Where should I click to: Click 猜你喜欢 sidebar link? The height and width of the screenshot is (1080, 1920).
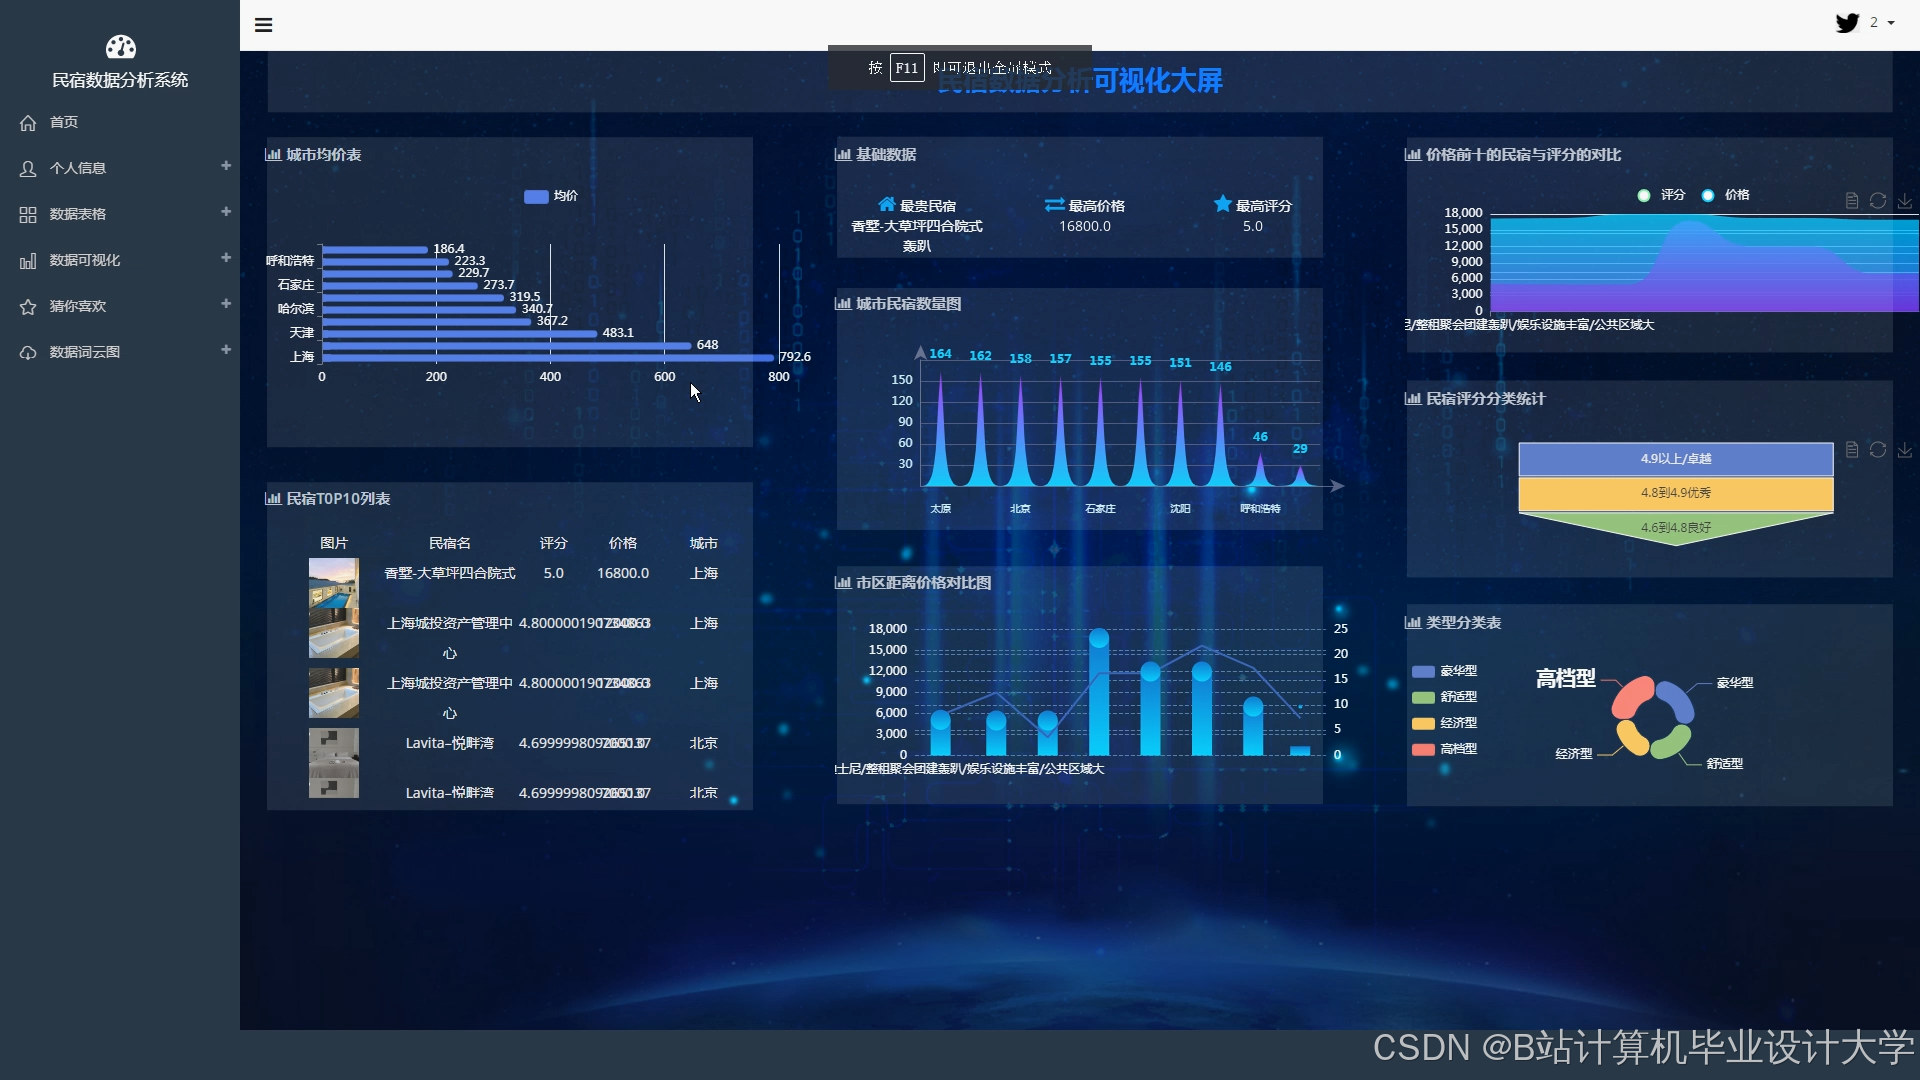tap(78, 306)
